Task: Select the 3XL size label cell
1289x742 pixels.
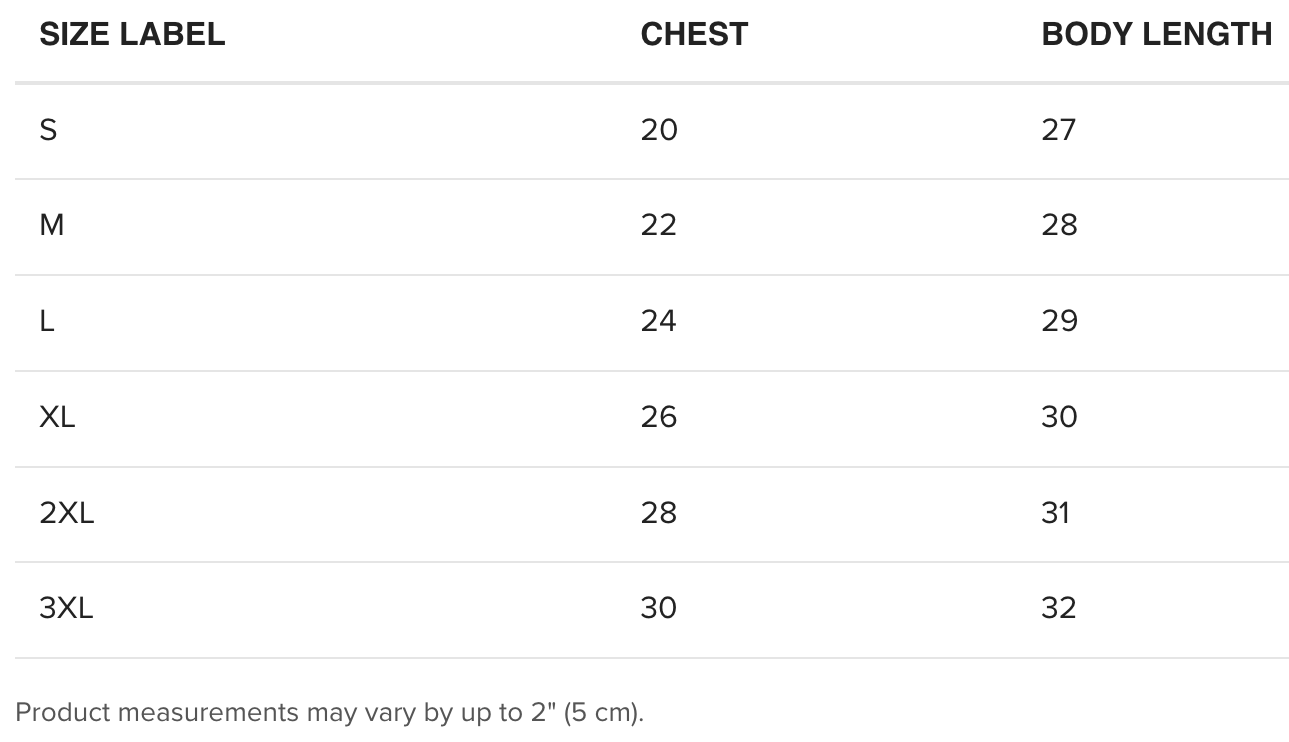Action: (66, 608)
